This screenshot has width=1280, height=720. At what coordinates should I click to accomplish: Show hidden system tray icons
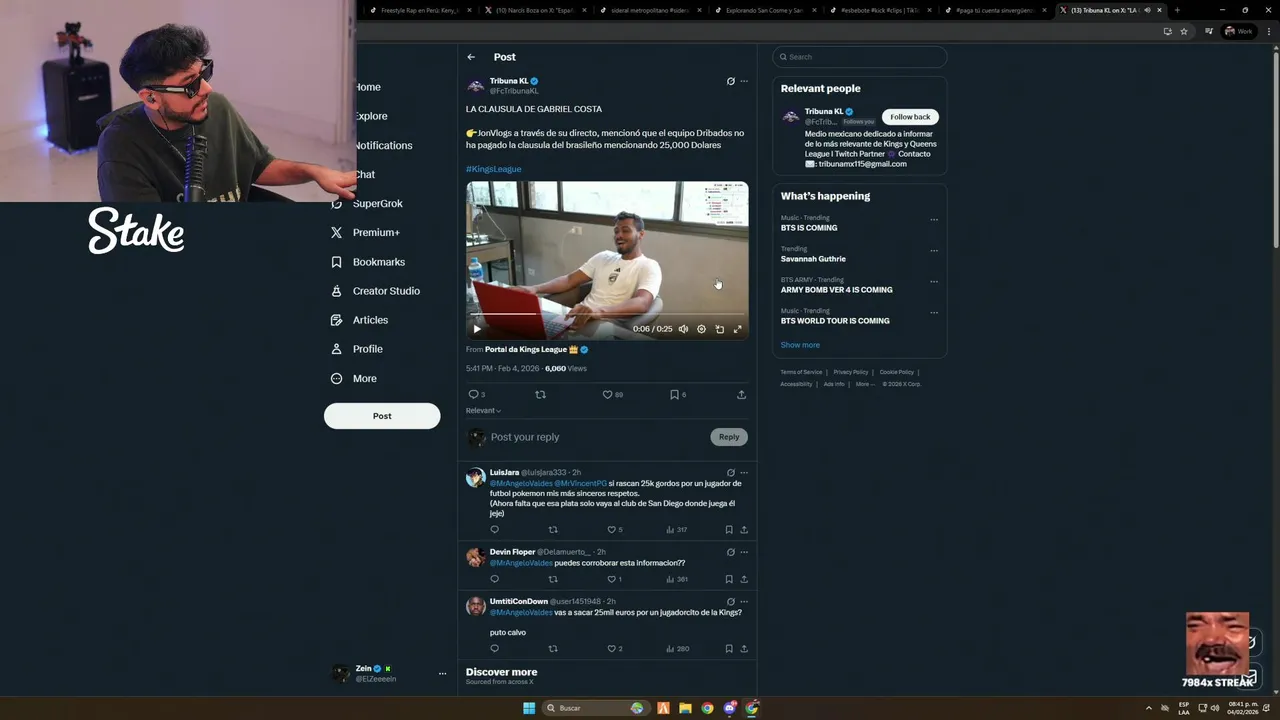coord(1148,708)
